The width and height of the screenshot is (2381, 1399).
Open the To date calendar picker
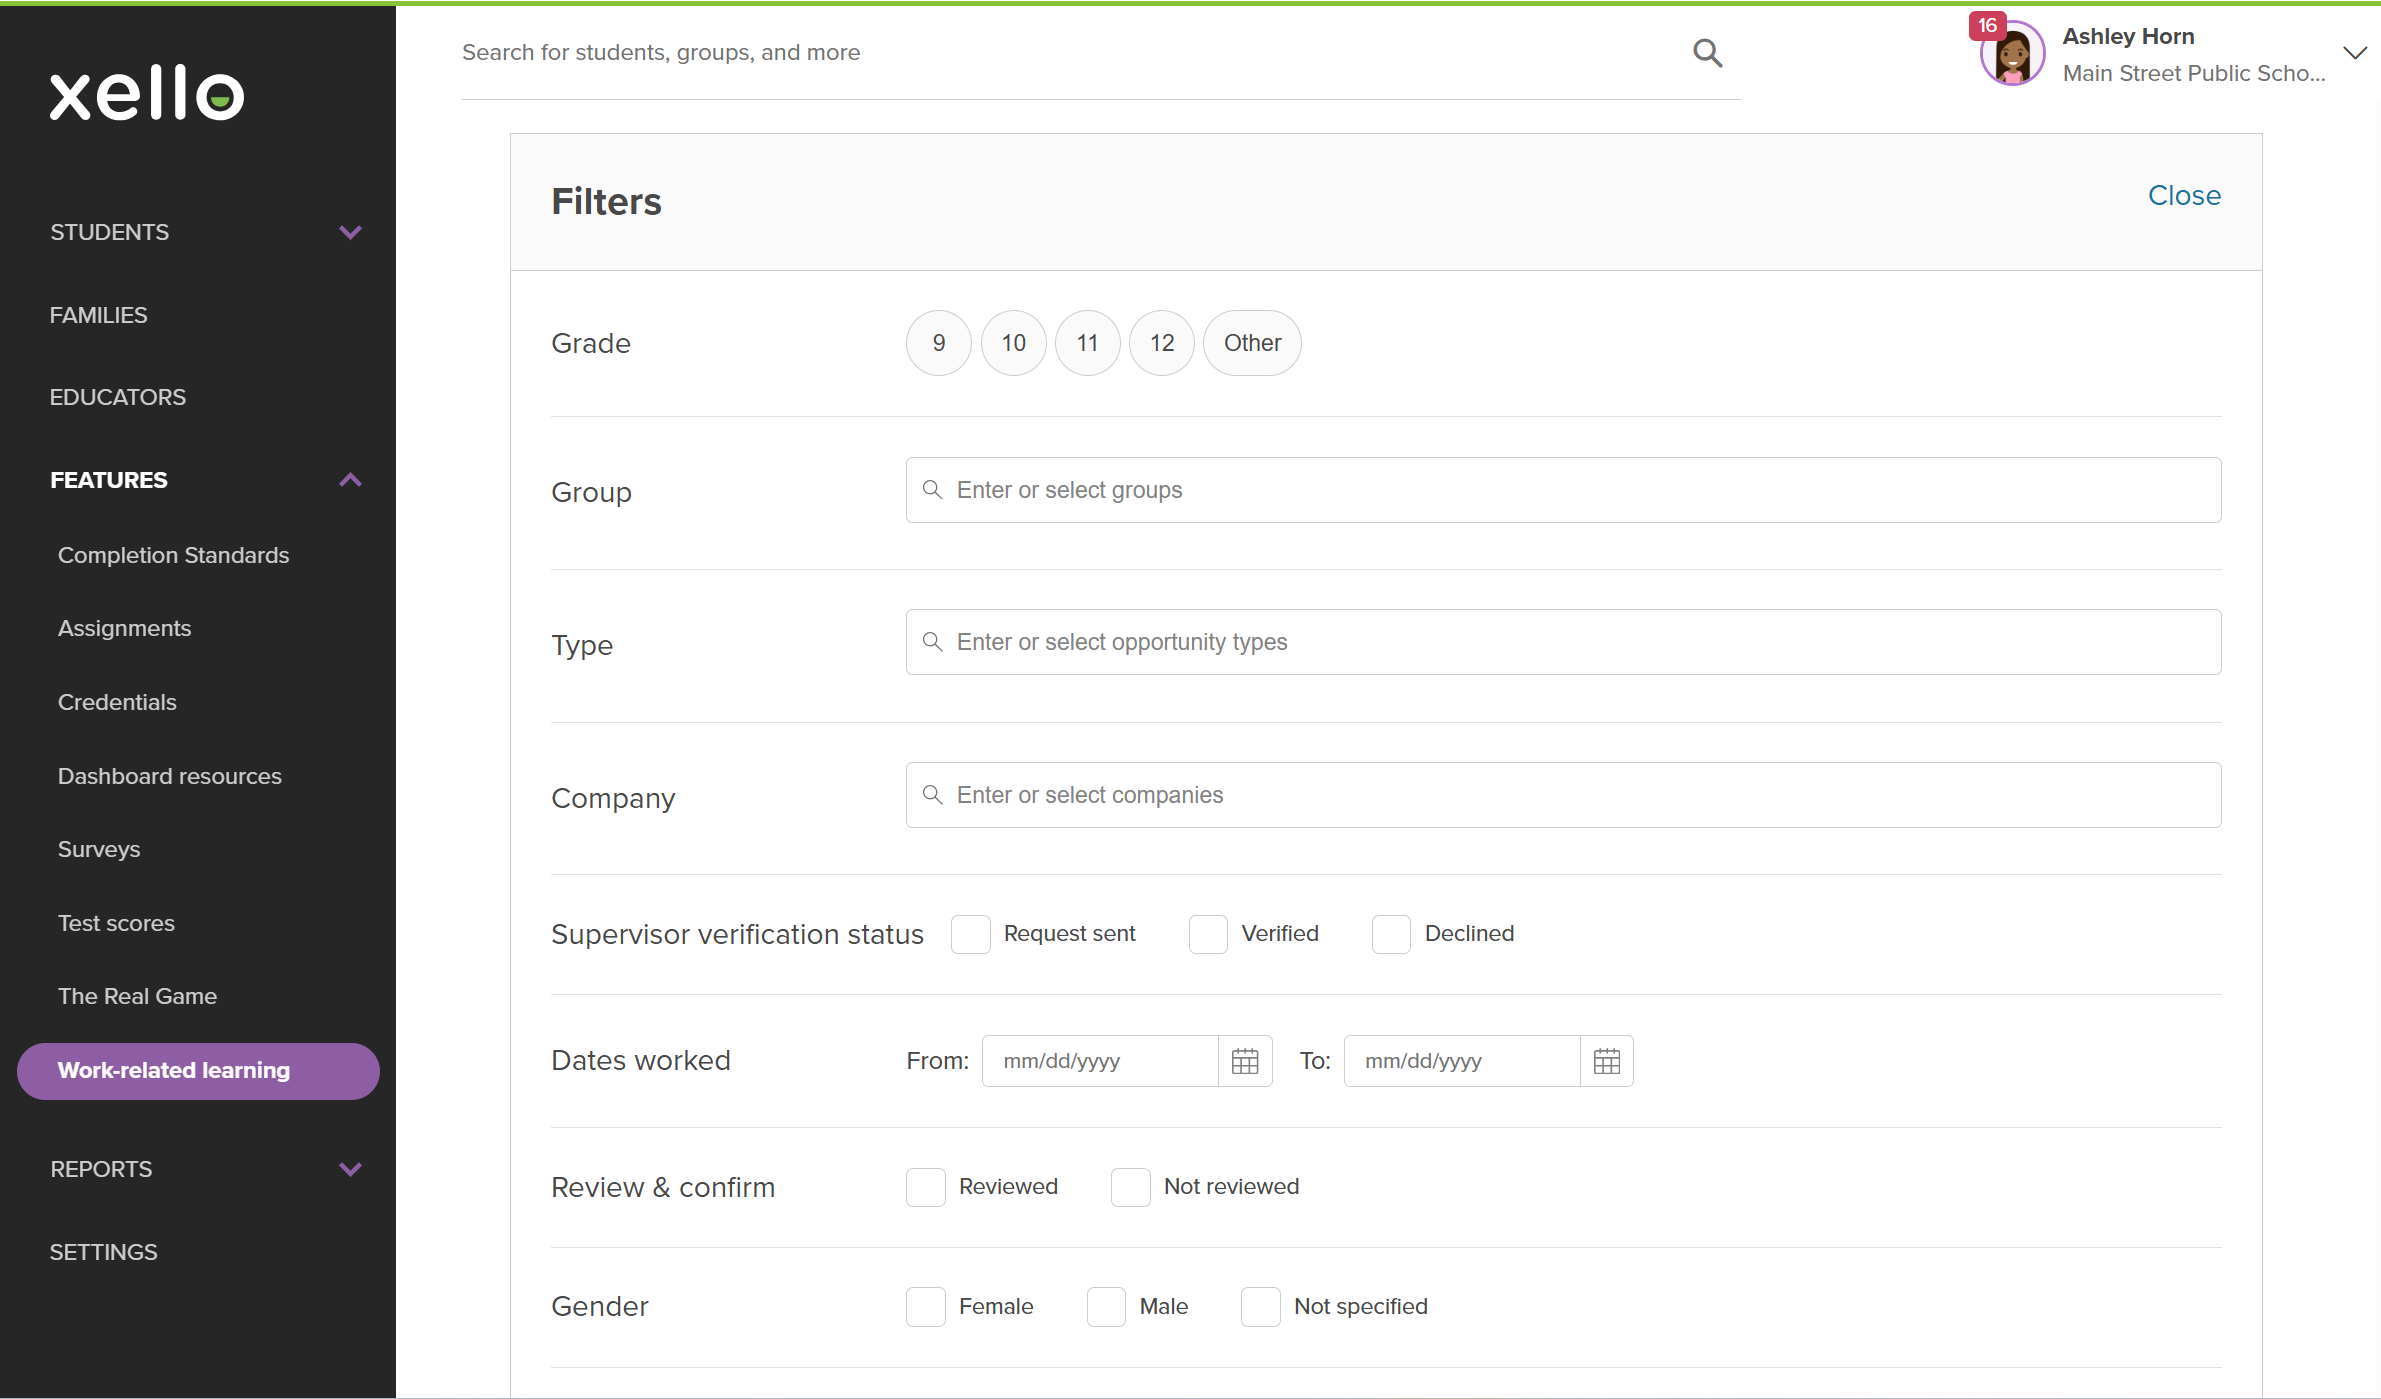[x=1606, y=1061]
